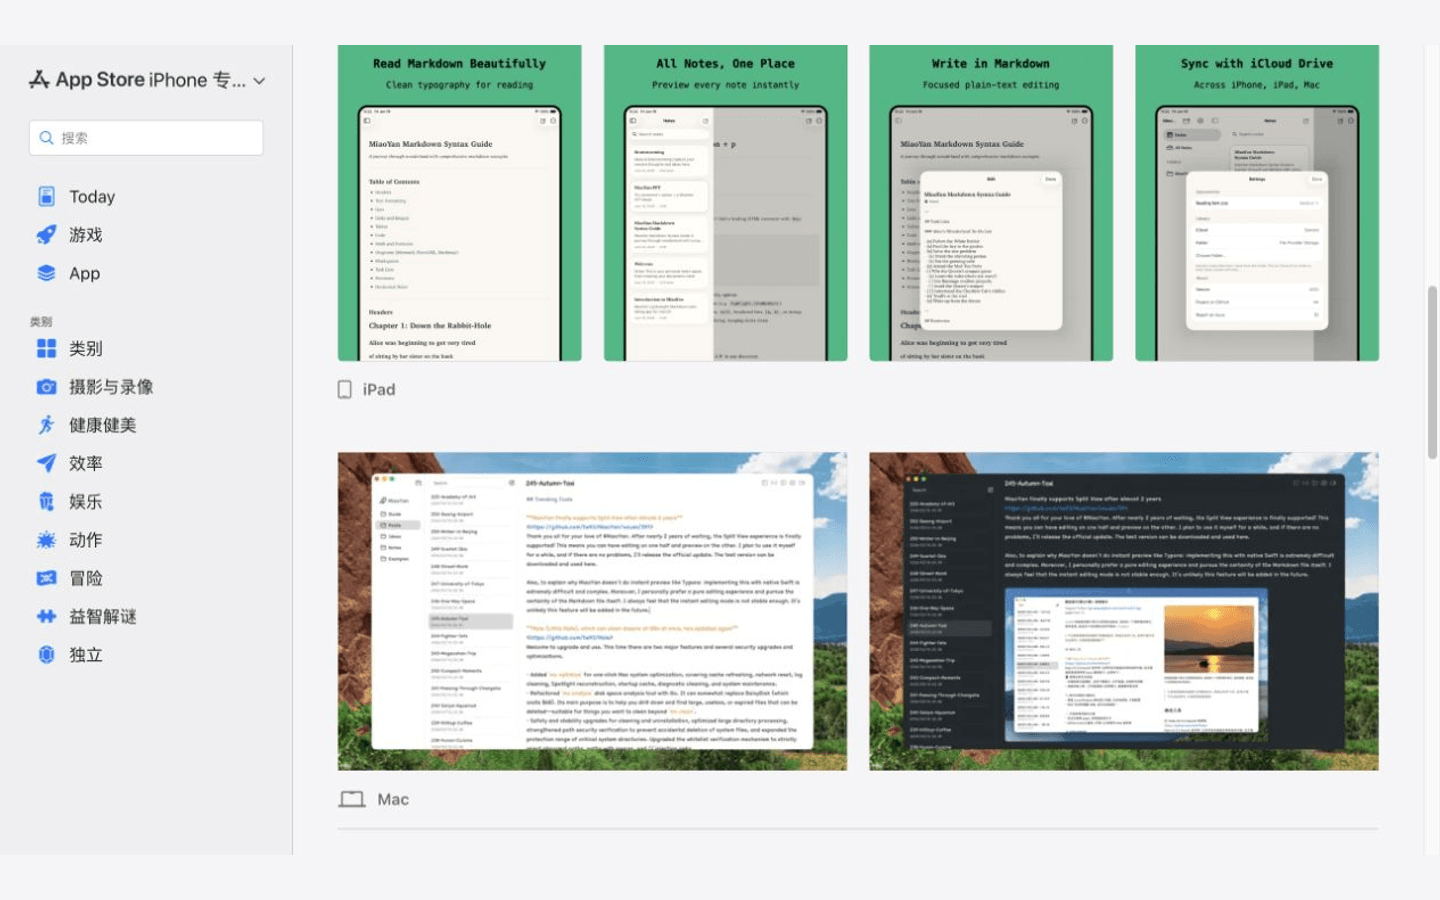Open 健康健美 category
This screenshot has height=900, width=1440.
[x=102, y=425]
